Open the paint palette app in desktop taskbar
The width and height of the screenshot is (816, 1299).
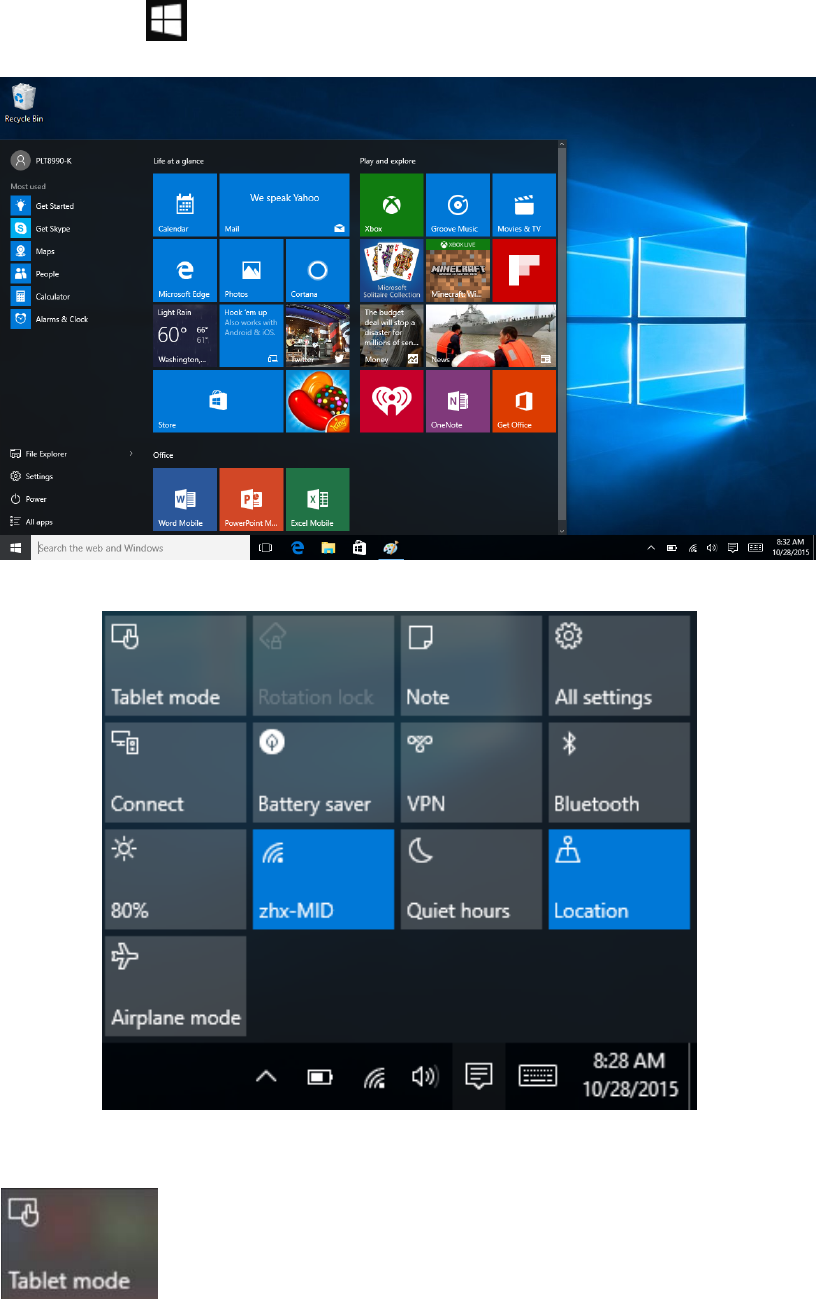coord(390,548)
